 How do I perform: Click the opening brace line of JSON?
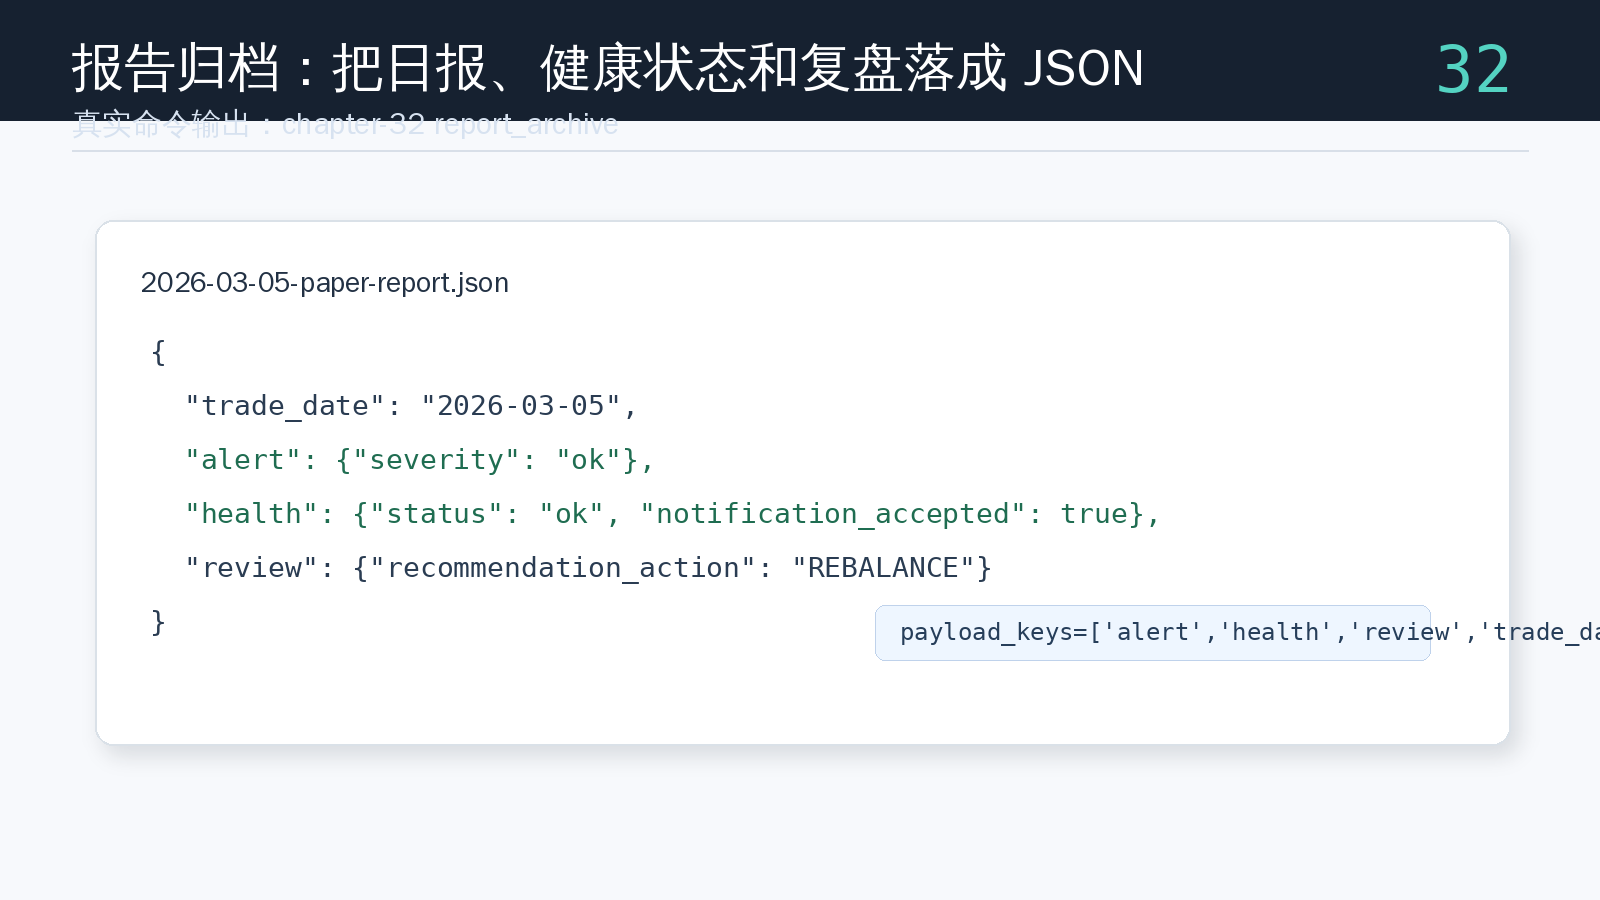158,352
